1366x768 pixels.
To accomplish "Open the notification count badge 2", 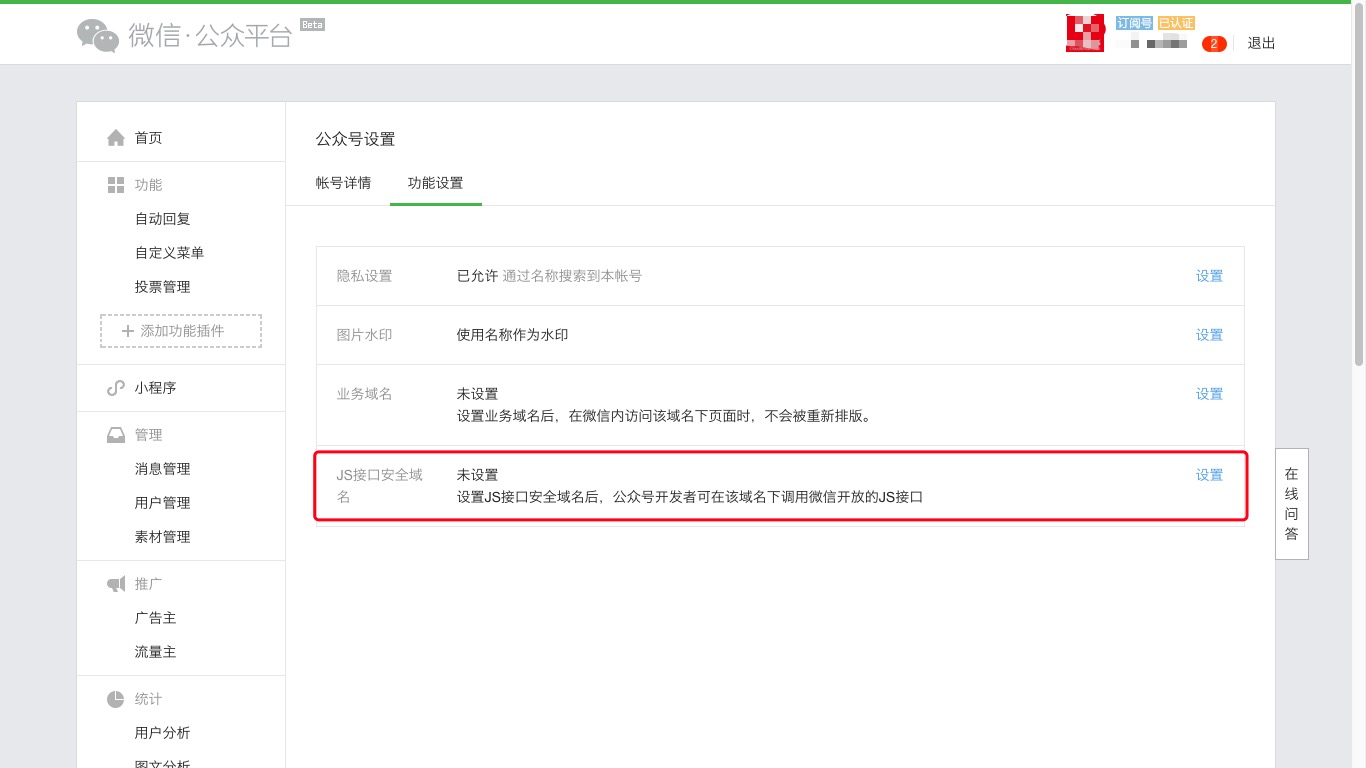I will 1214,44.
